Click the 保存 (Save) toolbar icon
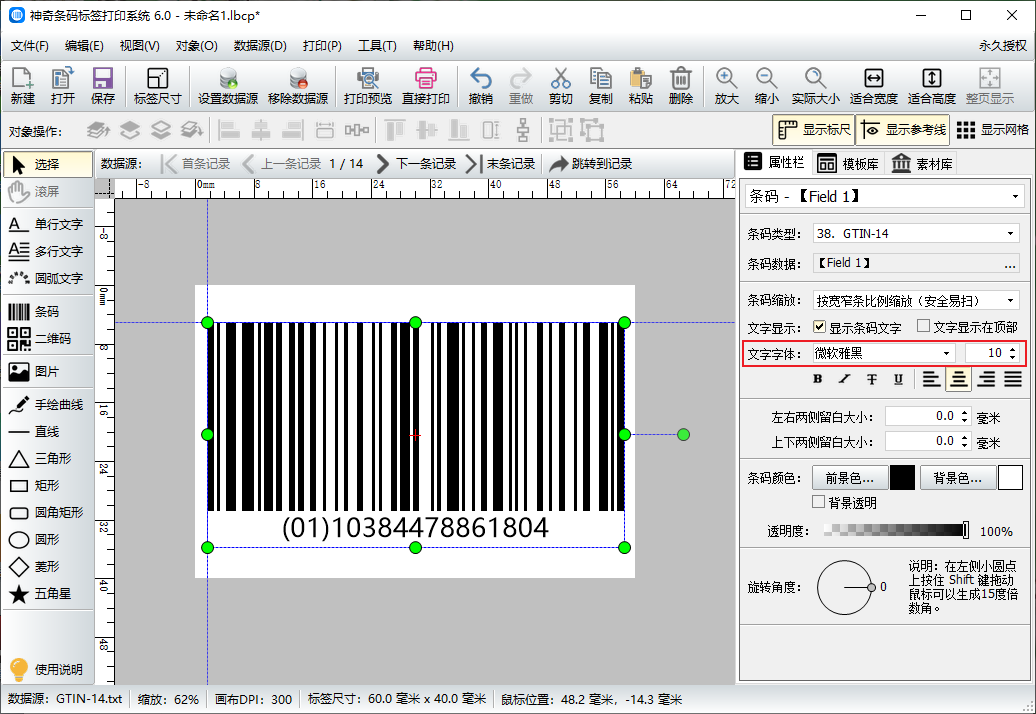The width and height of the screenshot is (1036, 714). [102, 85]
